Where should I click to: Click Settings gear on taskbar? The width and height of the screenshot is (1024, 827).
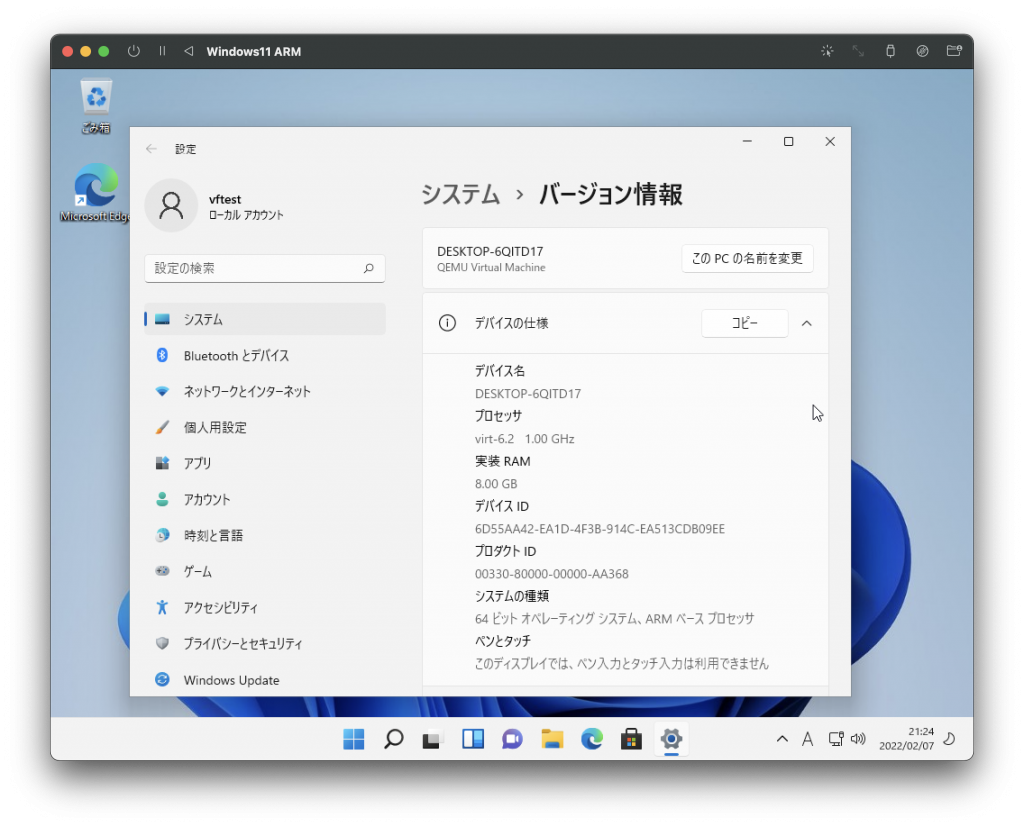(671, 739)
